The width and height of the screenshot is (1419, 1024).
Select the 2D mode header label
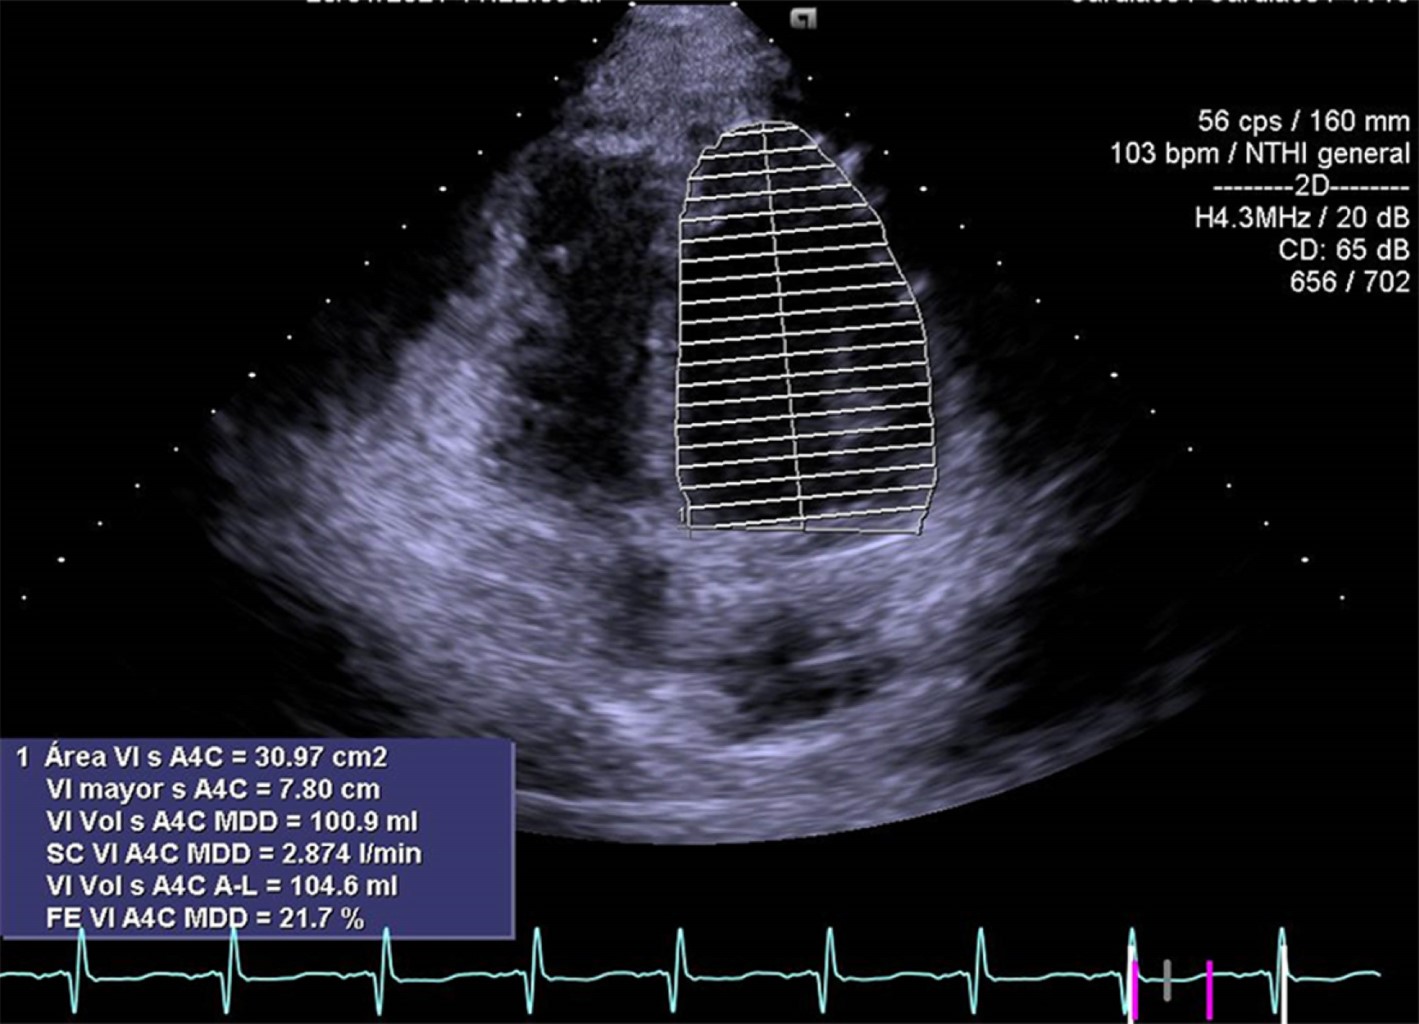1309,186
